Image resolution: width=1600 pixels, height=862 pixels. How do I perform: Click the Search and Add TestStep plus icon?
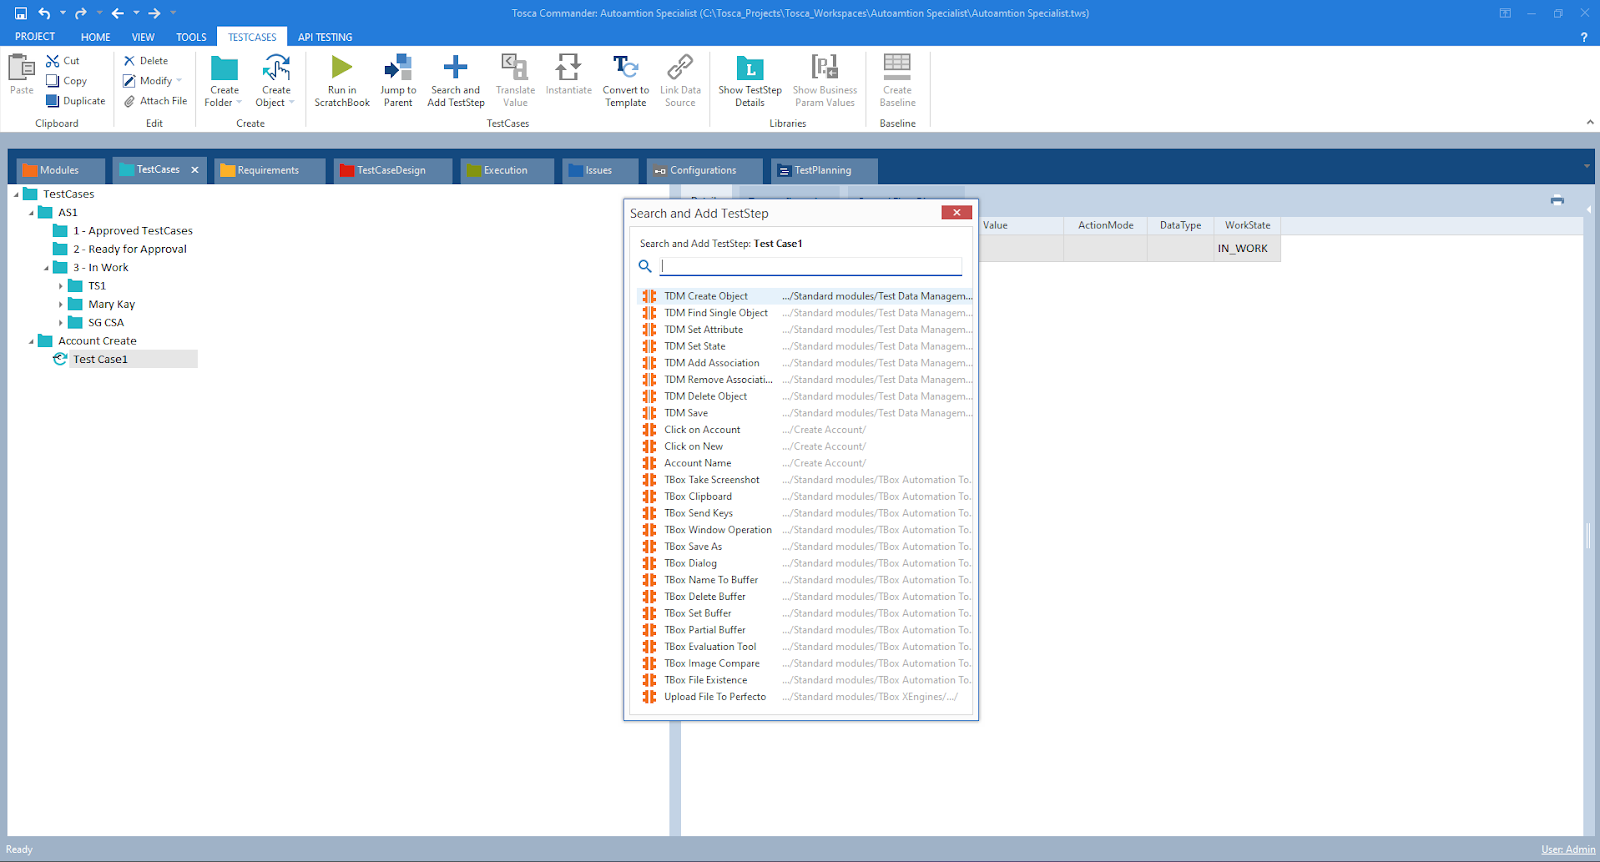tap(456, 67)
